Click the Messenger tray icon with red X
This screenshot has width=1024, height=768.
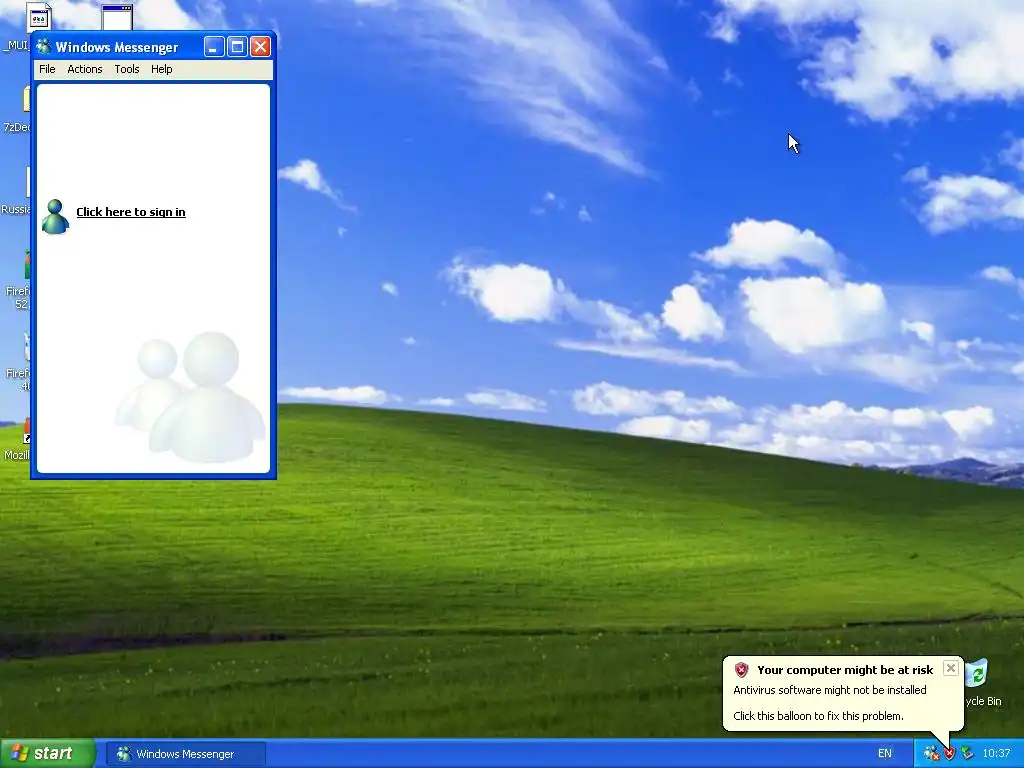pyautogui.click(x=931, y=754)
